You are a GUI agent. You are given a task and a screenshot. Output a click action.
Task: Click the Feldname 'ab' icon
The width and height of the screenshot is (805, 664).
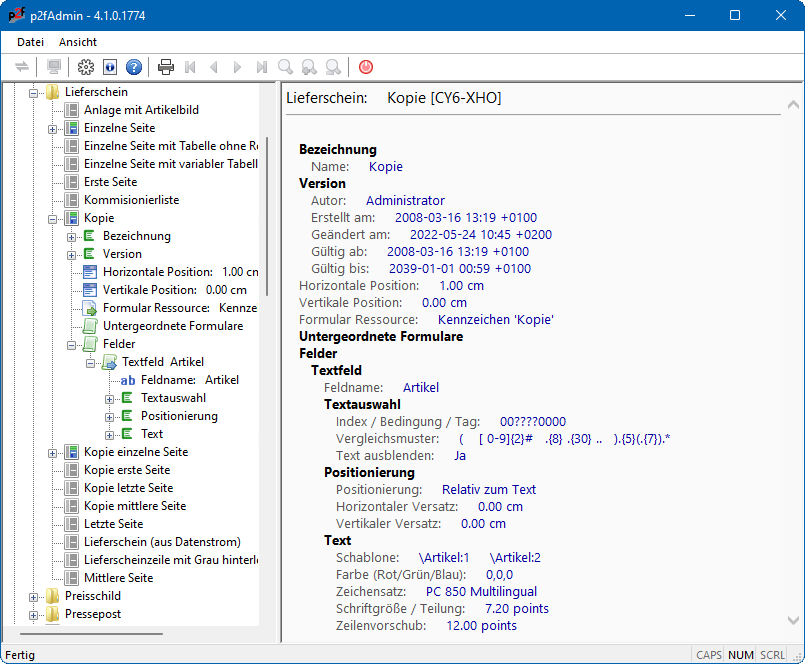pos(128,380)
